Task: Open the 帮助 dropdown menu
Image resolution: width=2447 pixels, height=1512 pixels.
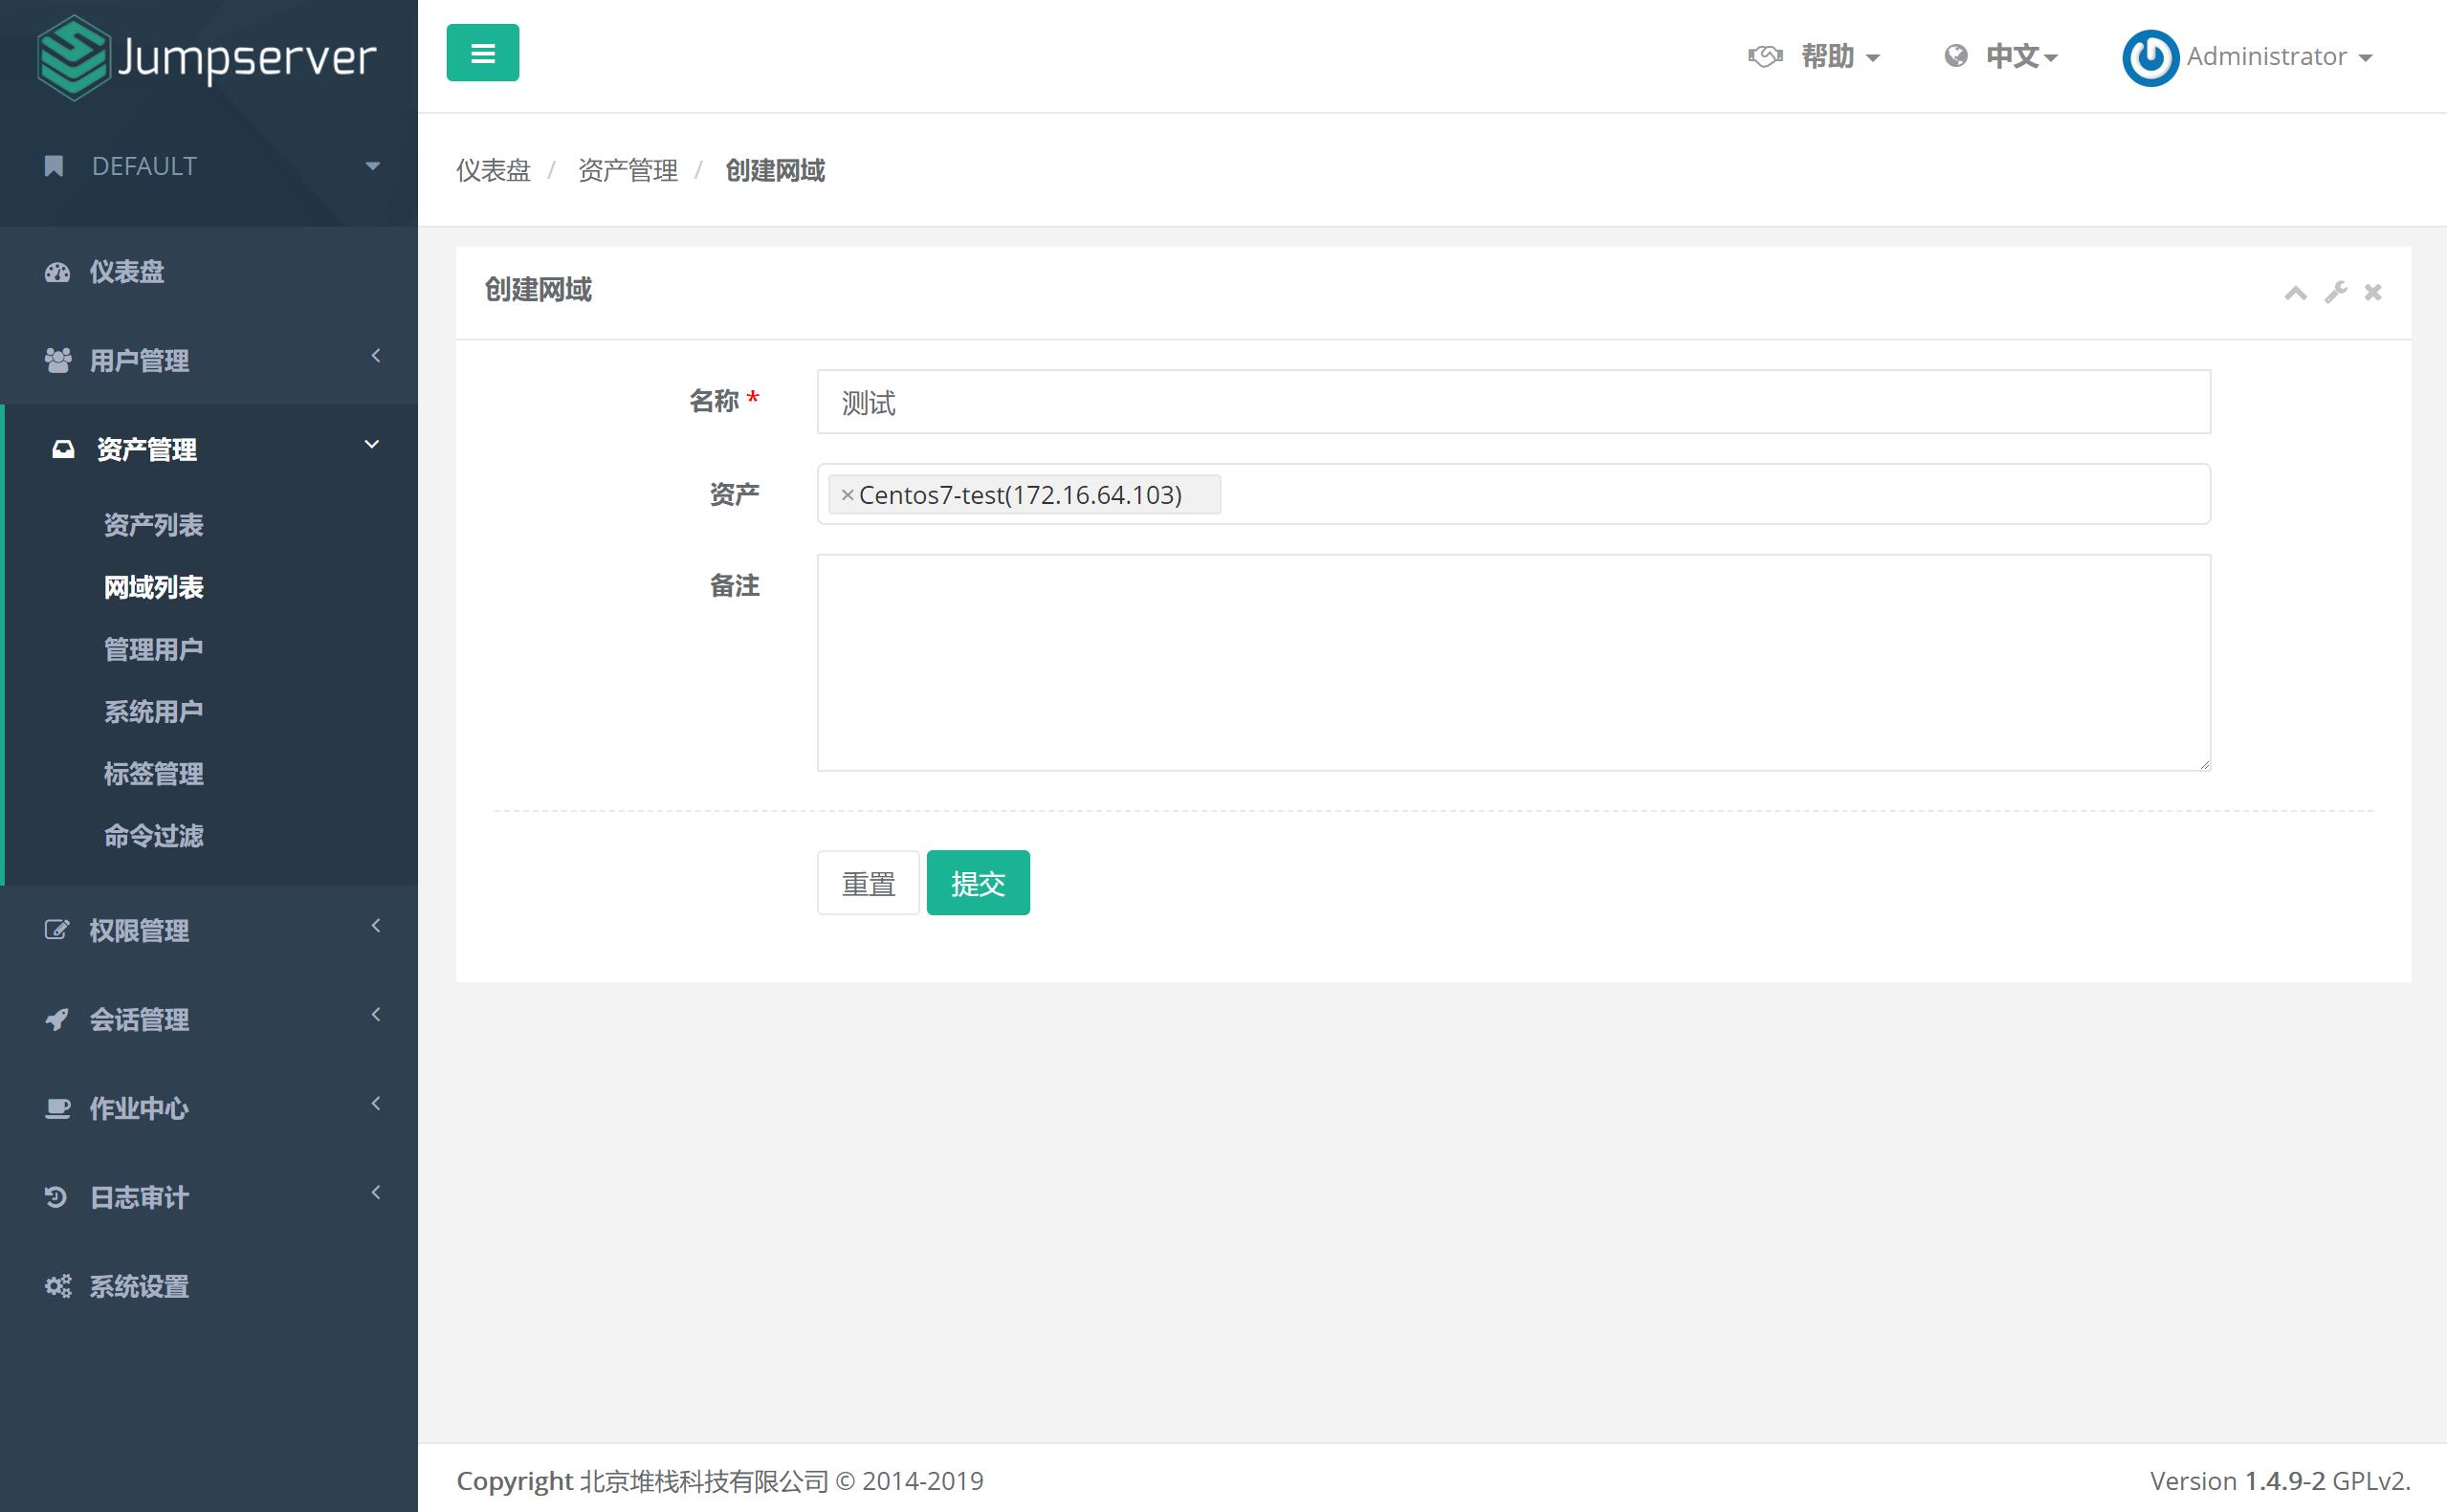Action: (x=1840, y=57)
